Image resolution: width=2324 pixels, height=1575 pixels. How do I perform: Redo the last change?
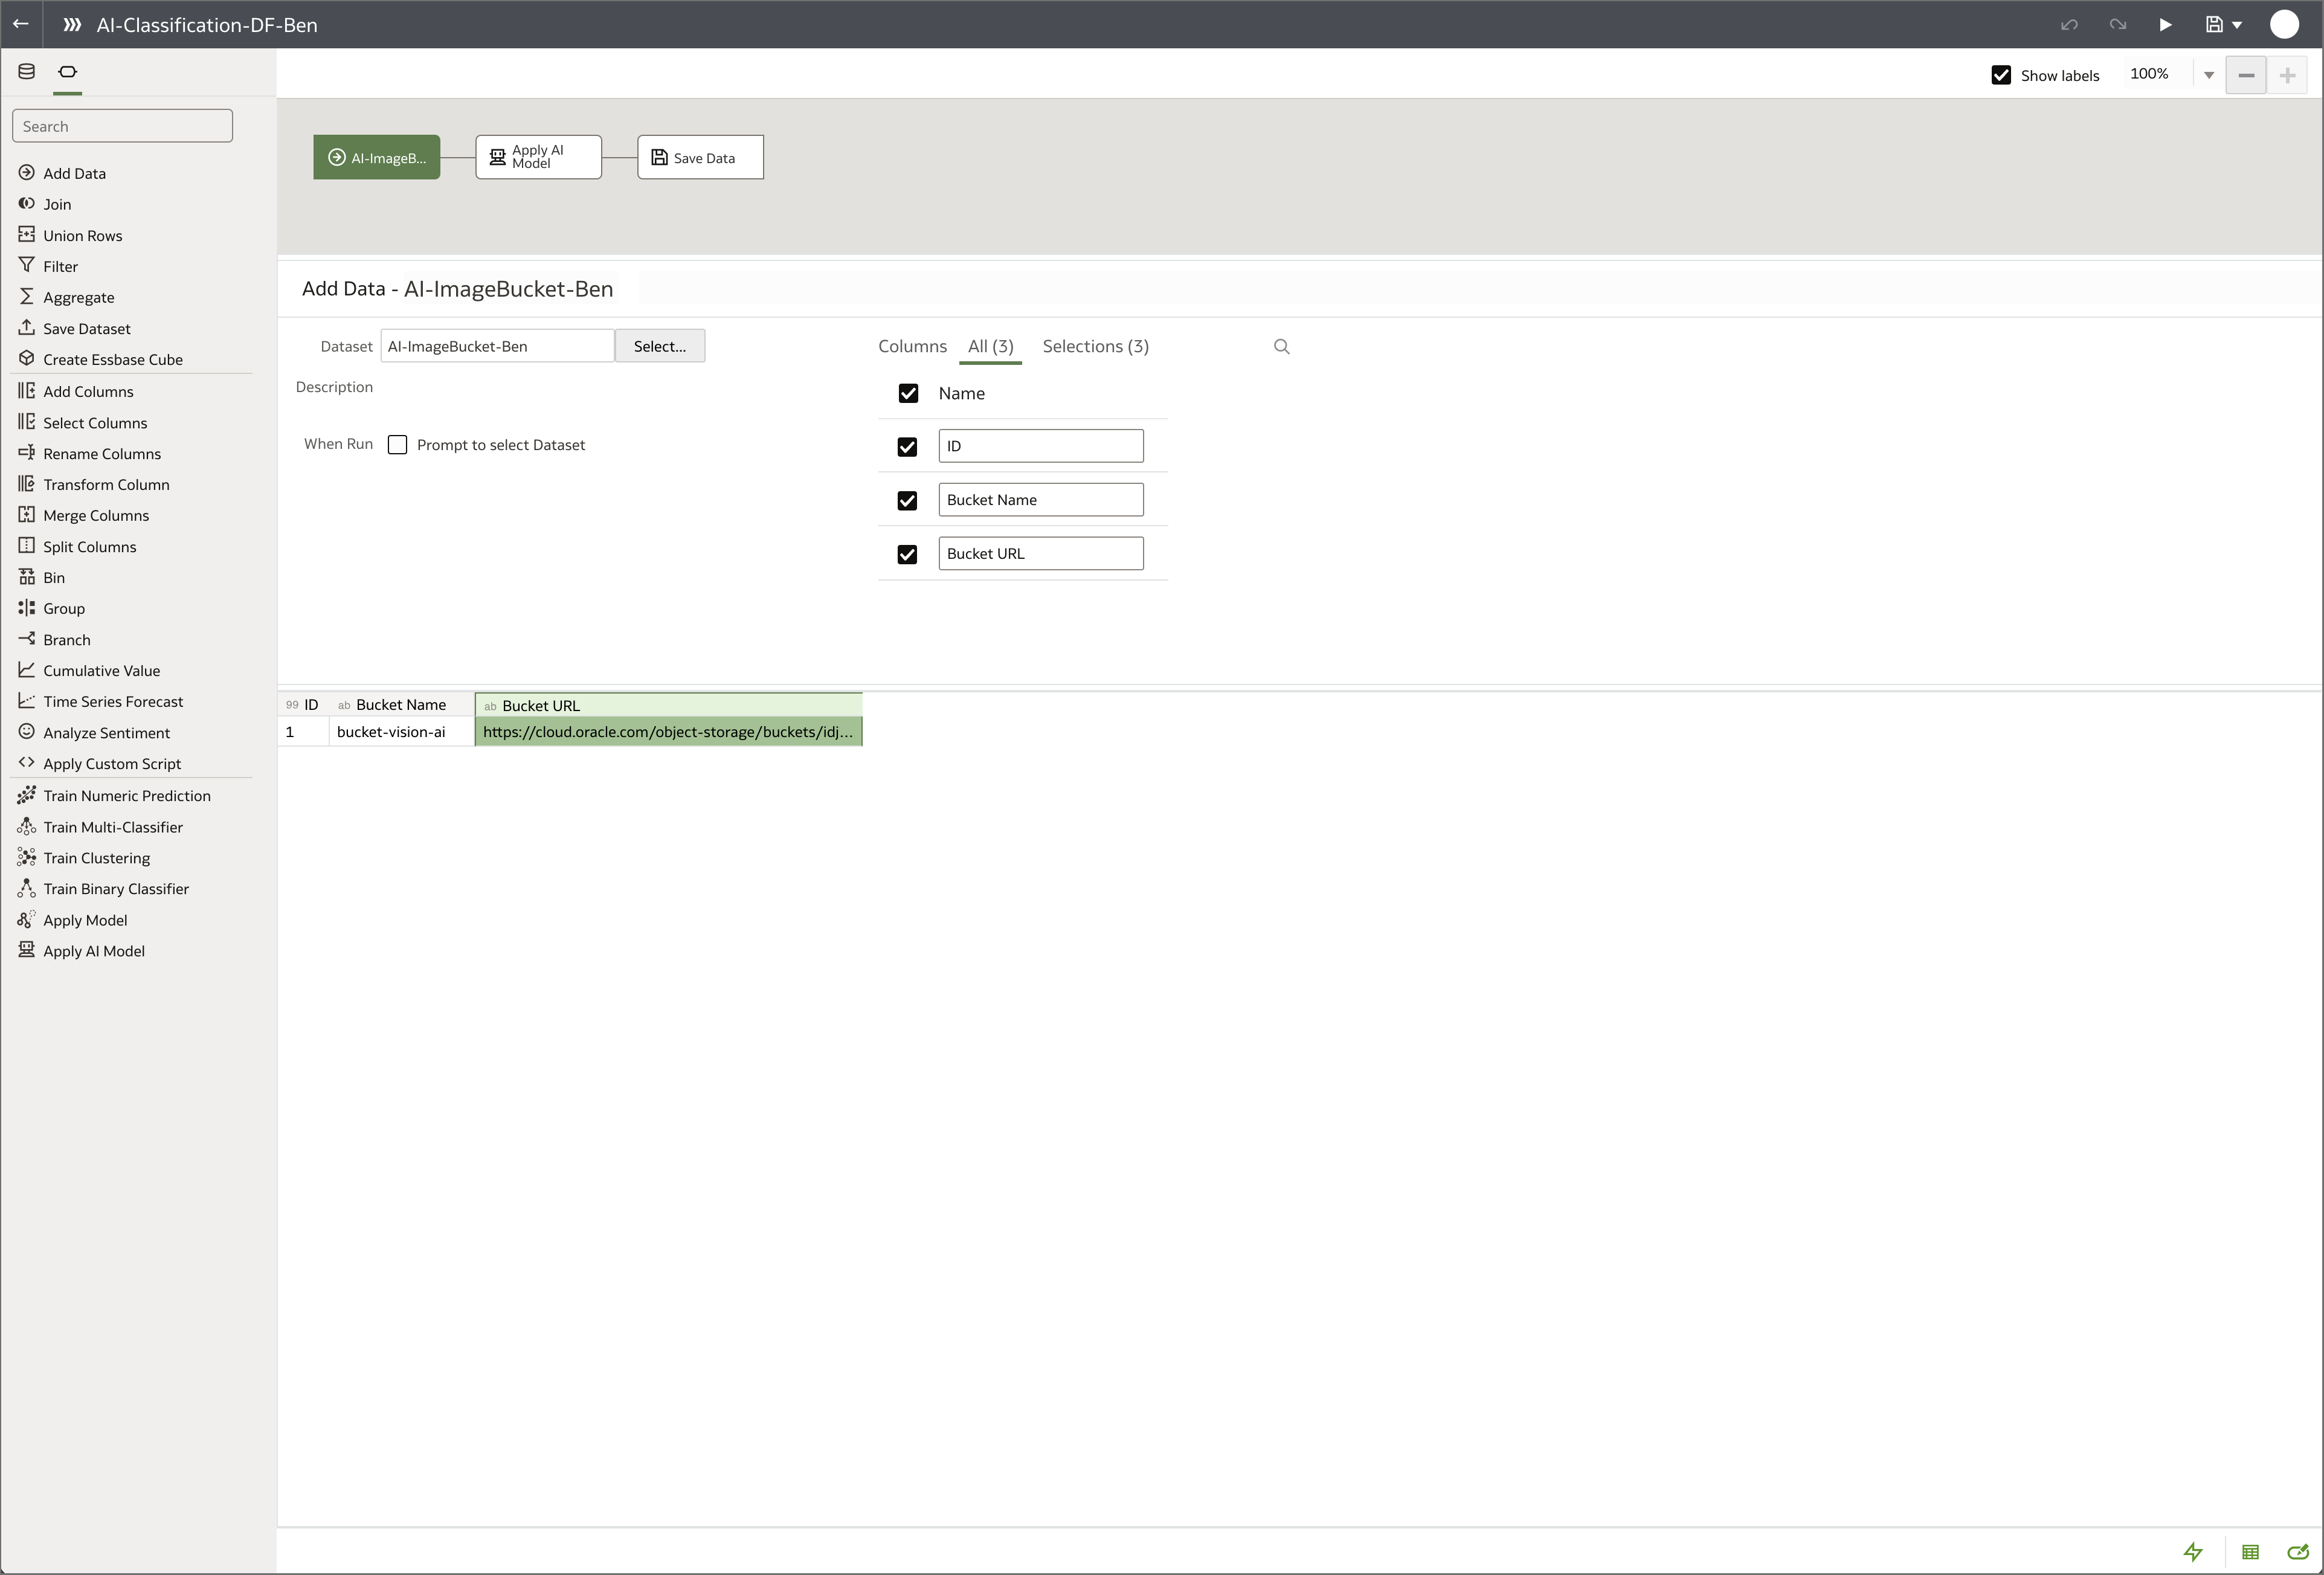2117,24
